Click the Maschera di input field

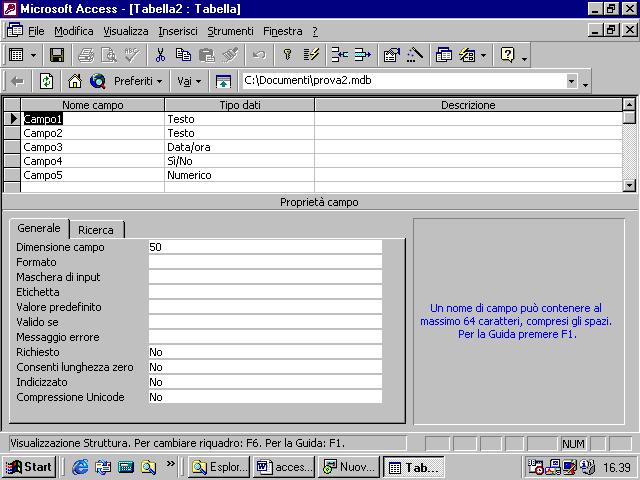tap(265, 277)
